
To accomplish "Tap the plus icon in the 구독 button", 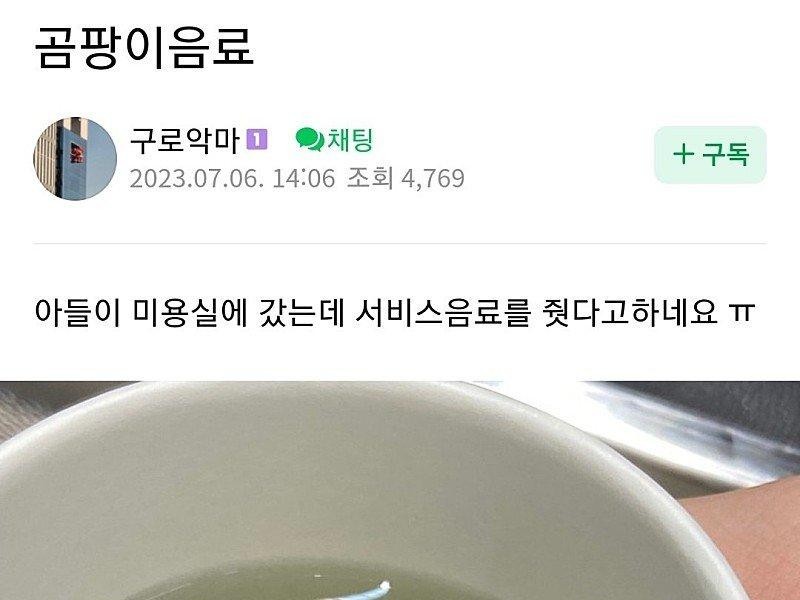I will coord(683,154).
